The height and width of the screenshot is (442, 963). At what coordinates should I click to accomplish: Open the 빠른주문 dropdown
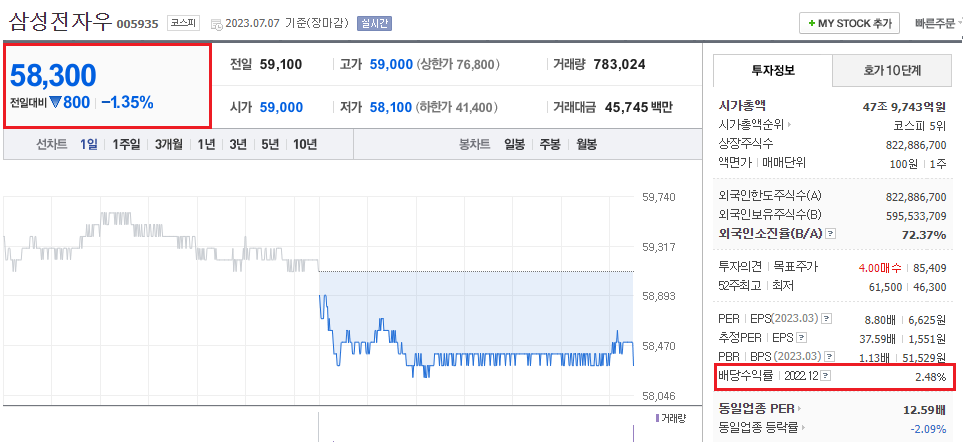click(x=936, y=23)
